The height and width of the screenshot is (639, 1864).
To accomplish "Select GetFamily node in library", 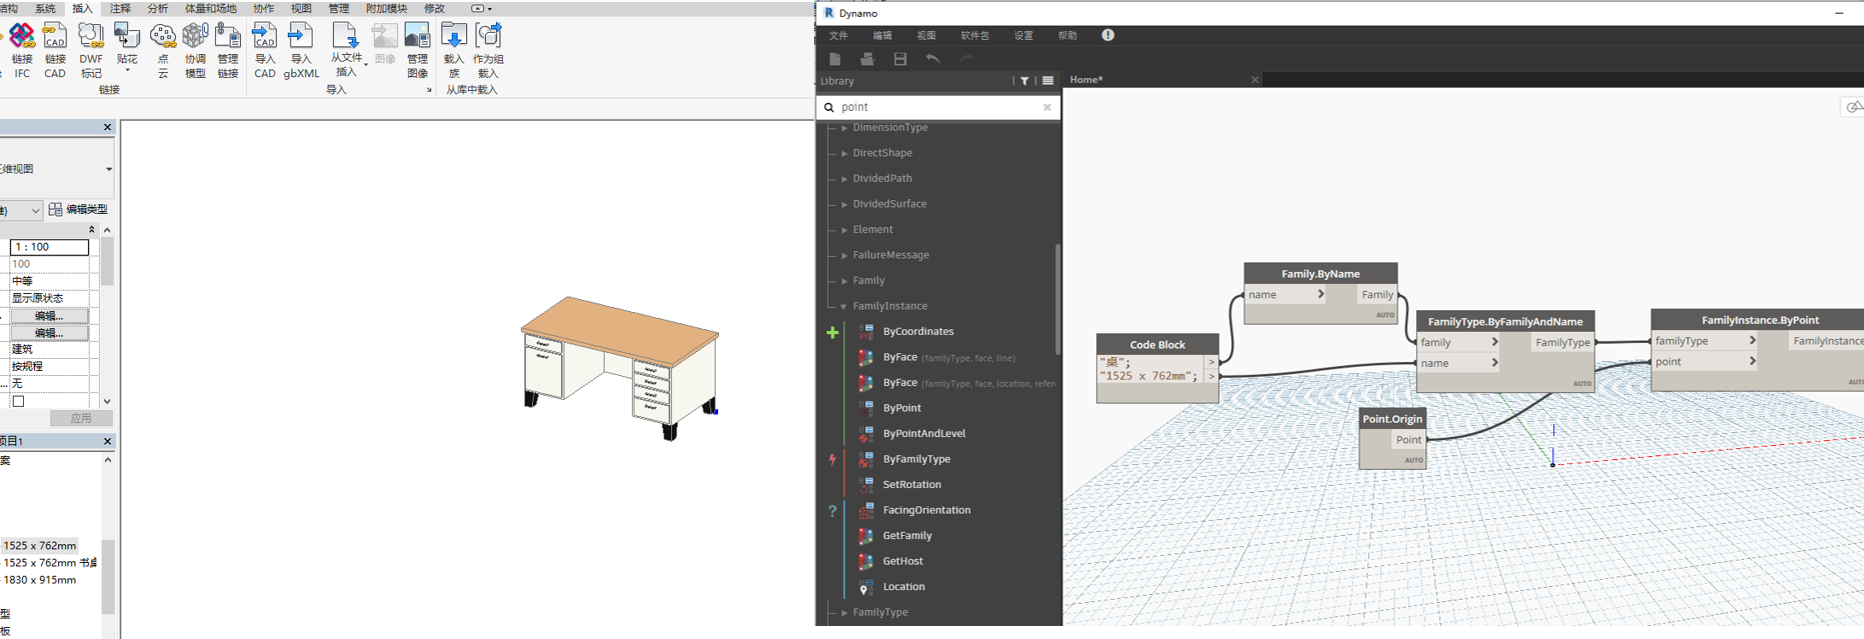I will [x=907, y=536].
